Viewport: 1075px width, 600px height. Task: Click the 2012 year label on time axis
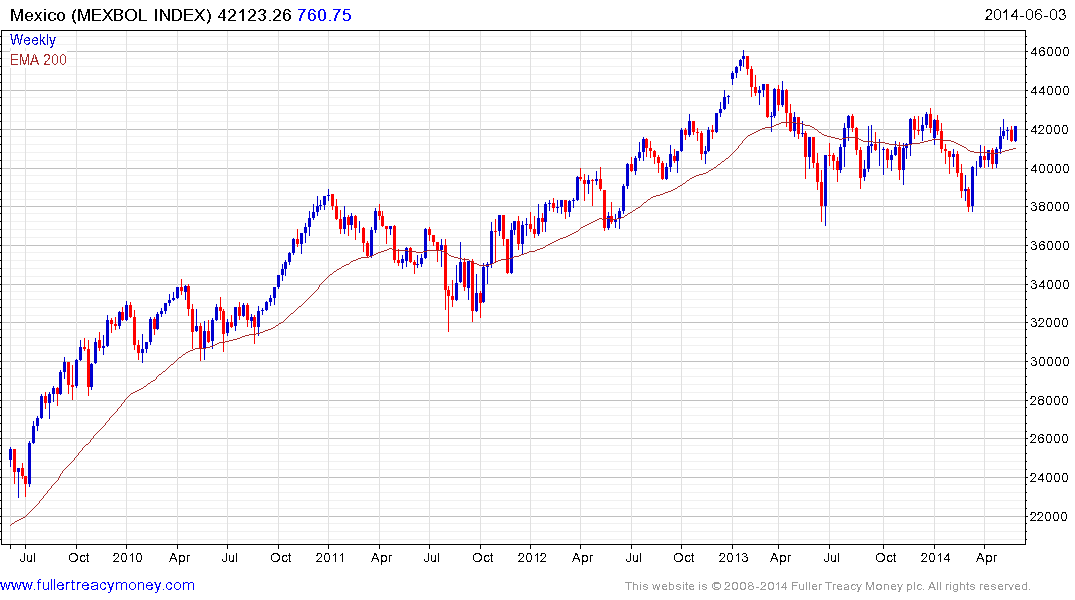[x=532, y=557]
